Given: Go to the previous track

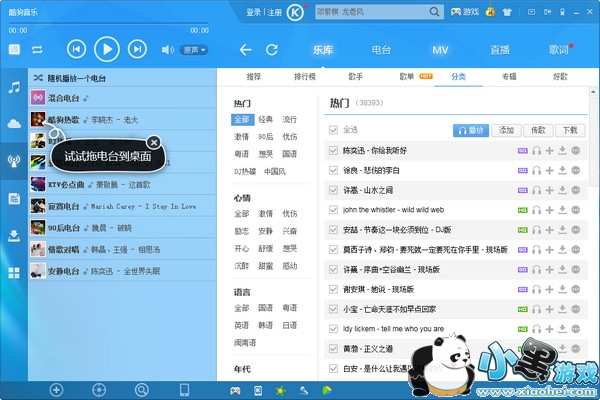Looking at the screenshot, I should 75,48.
